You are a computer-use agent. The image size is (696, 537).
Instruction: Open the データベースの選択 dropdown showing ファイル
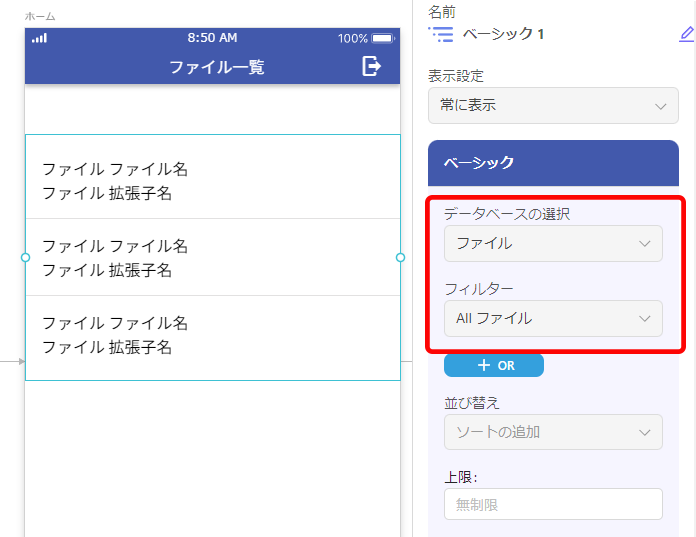point(553,243)
